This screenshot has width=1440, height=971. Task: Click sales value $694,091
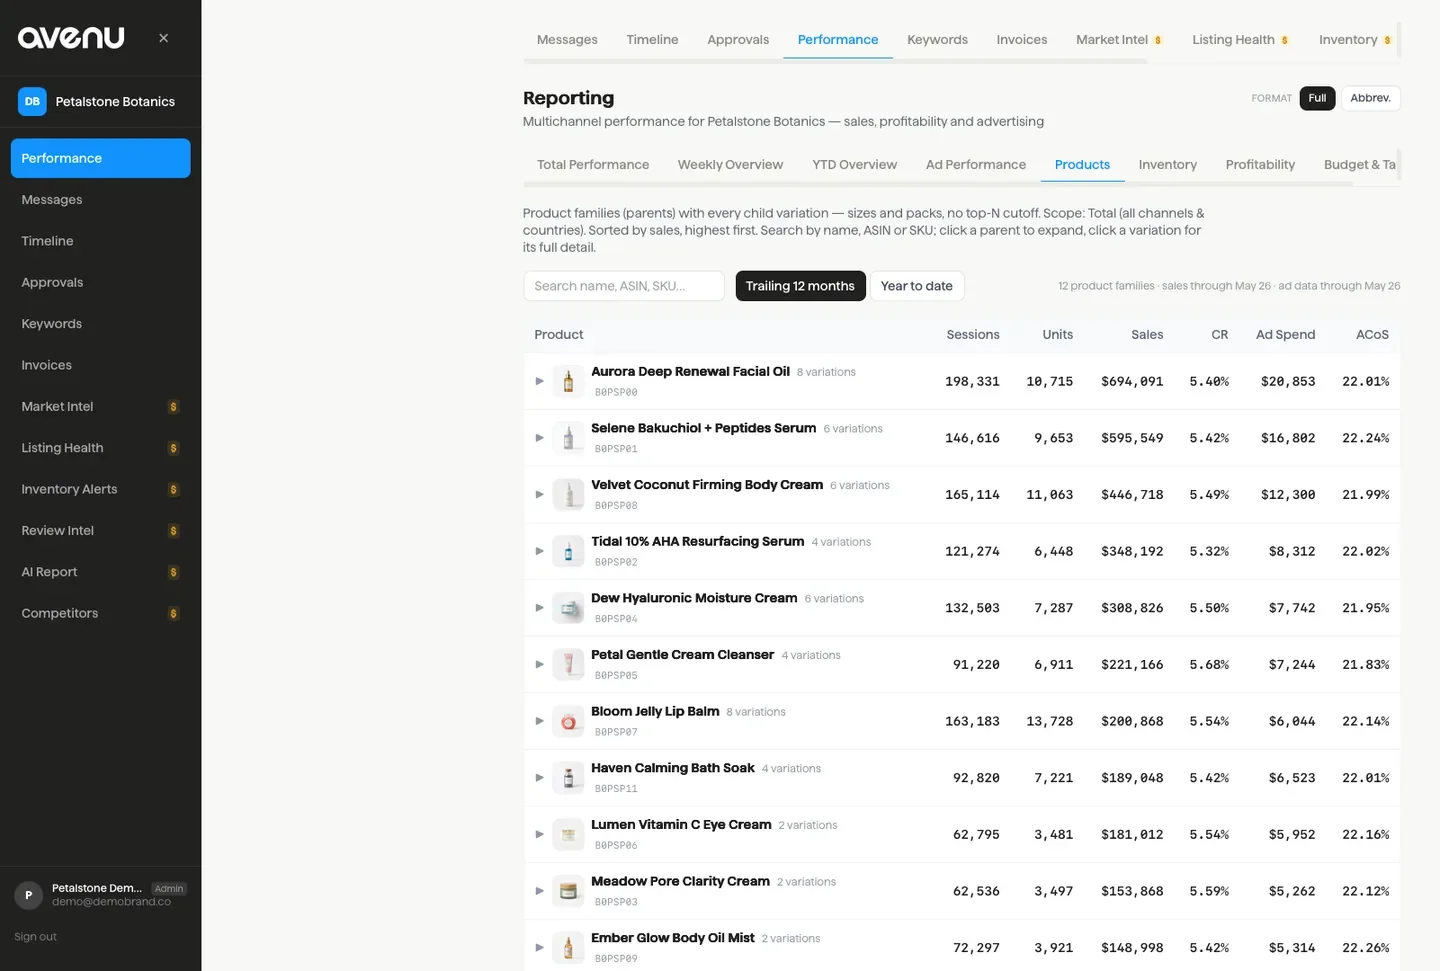tap(1132, 382)
